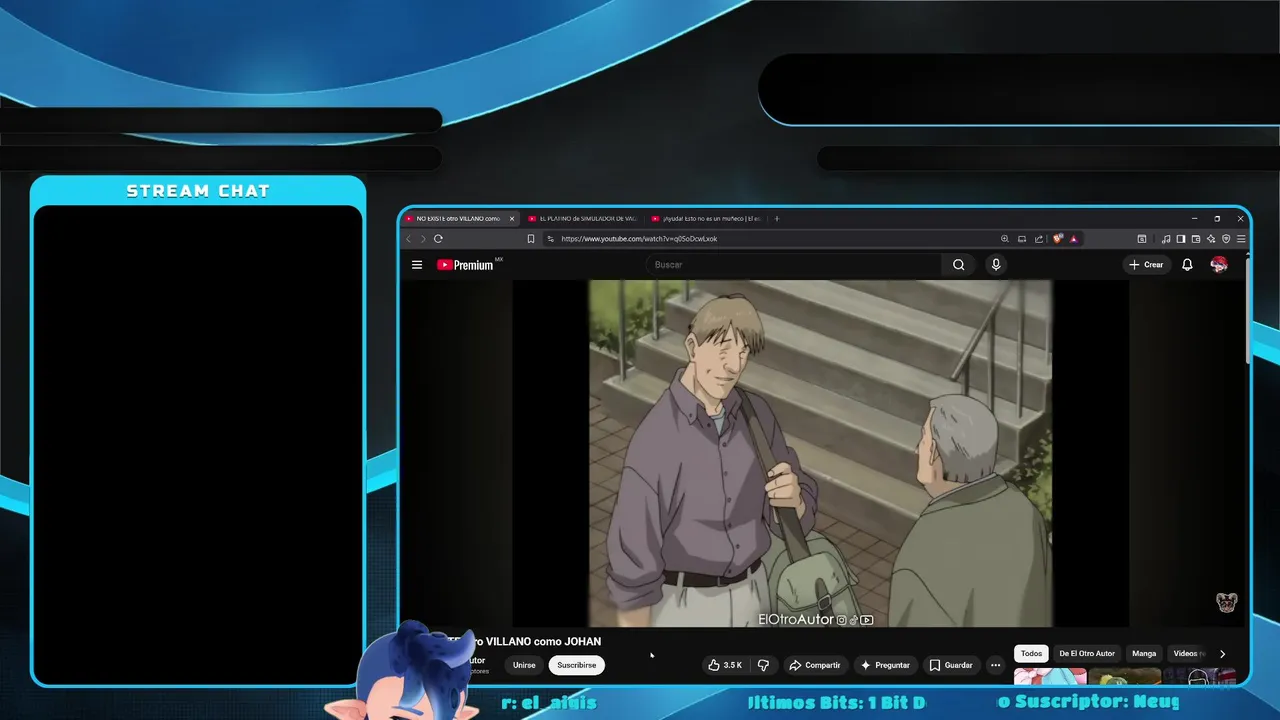The height and width of the screenshot is (720, 1280).
Task: Open Leo AI sparkle icon
Action: coord(1211,239)
